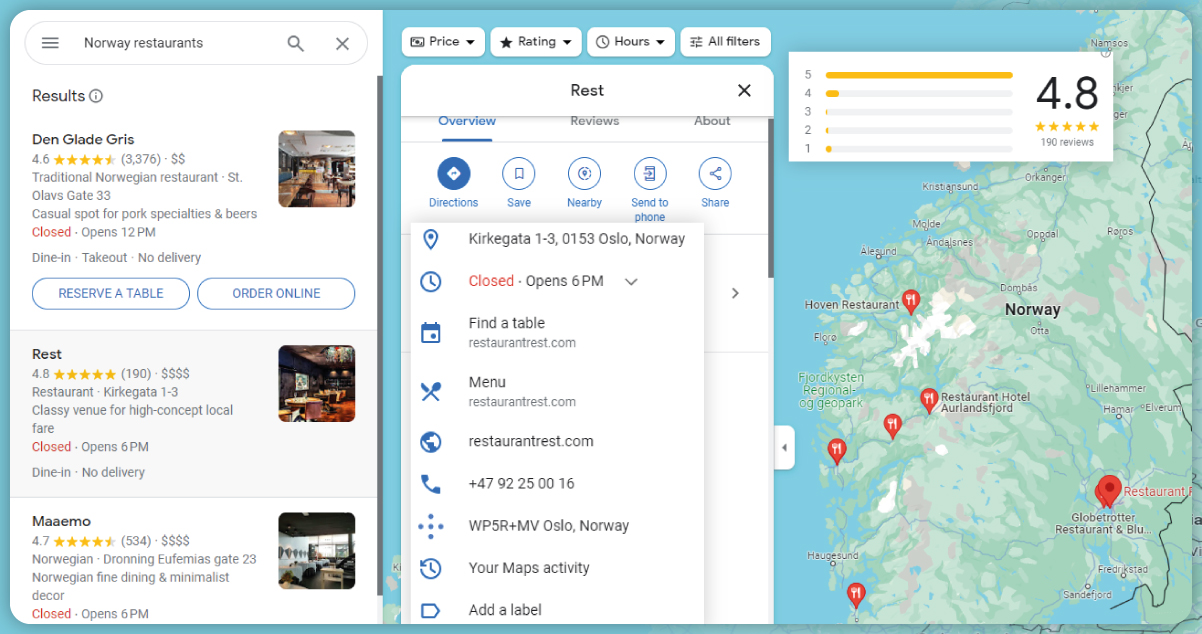This screenshot has width=1202, height=634.
Task: Click the Reserve a Table button
Action: (x=111, y=293)
